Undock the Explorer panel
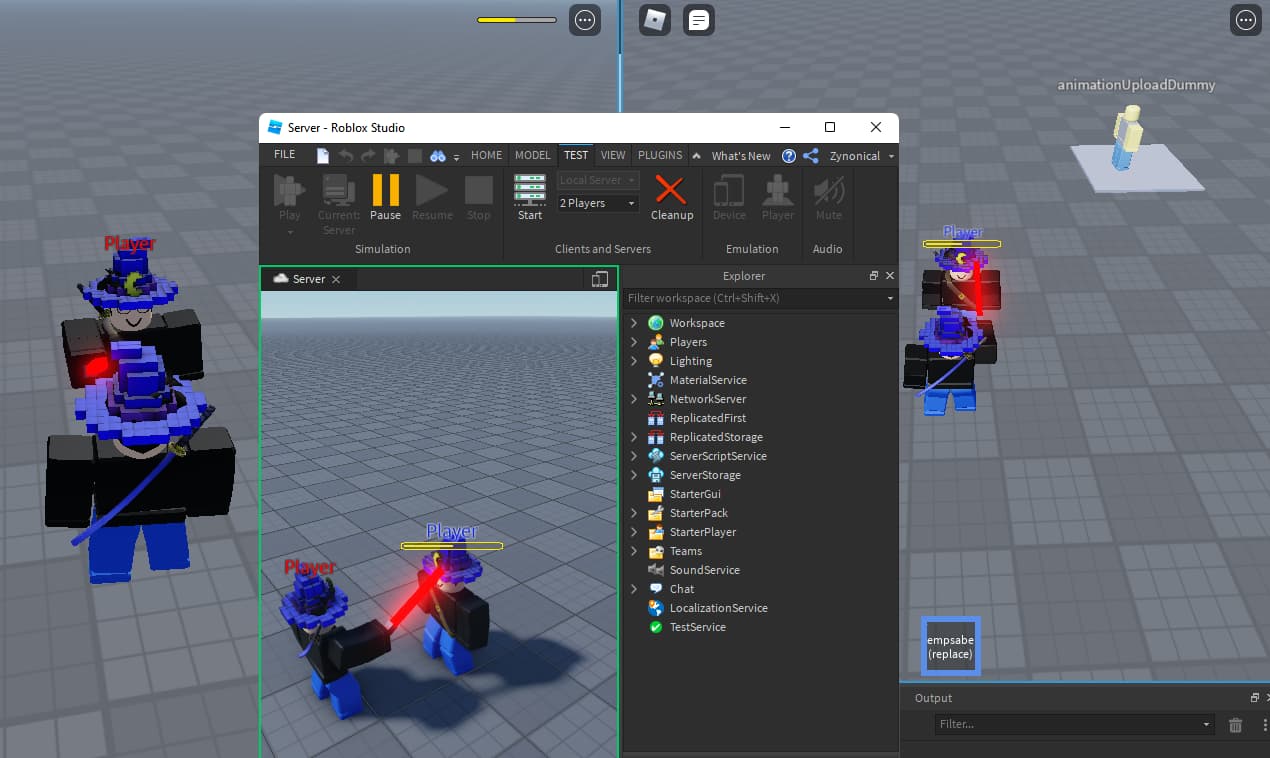Screen dimensions: 1270x758 tap(874, 276)
